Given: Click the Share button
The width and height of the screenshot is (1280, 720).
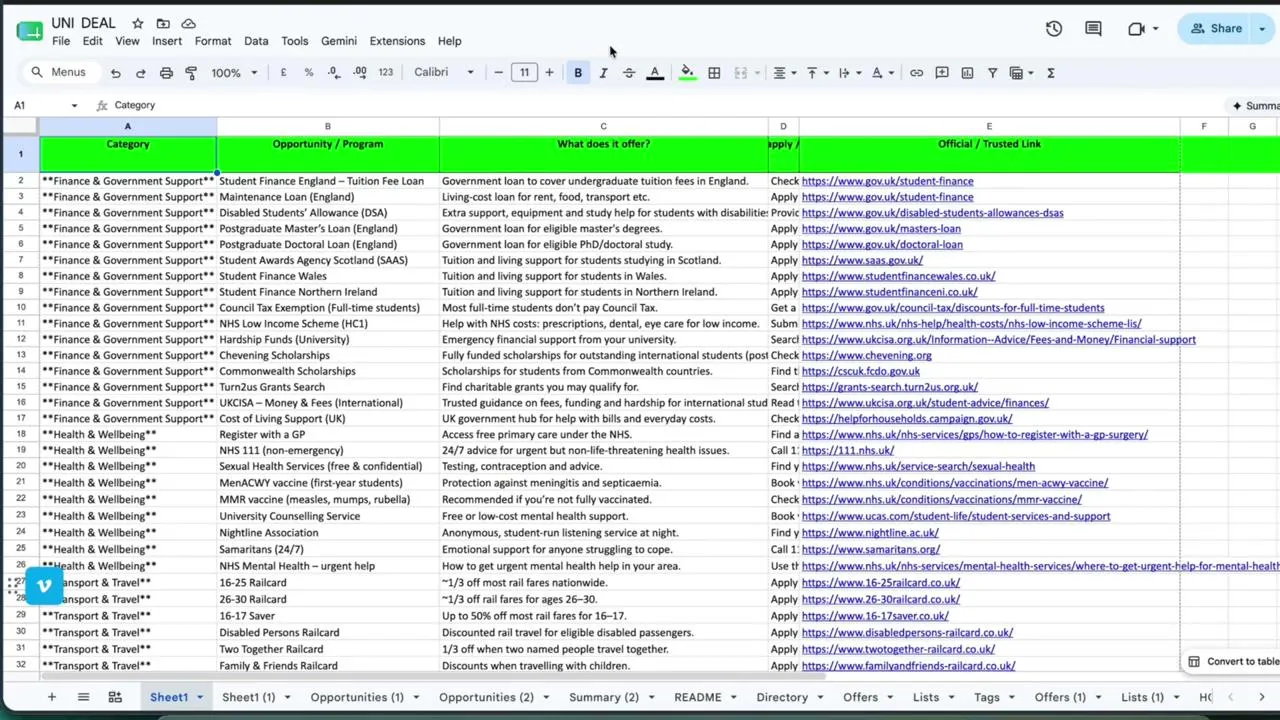Looking at the screenshot, I should pos(1216,29).
